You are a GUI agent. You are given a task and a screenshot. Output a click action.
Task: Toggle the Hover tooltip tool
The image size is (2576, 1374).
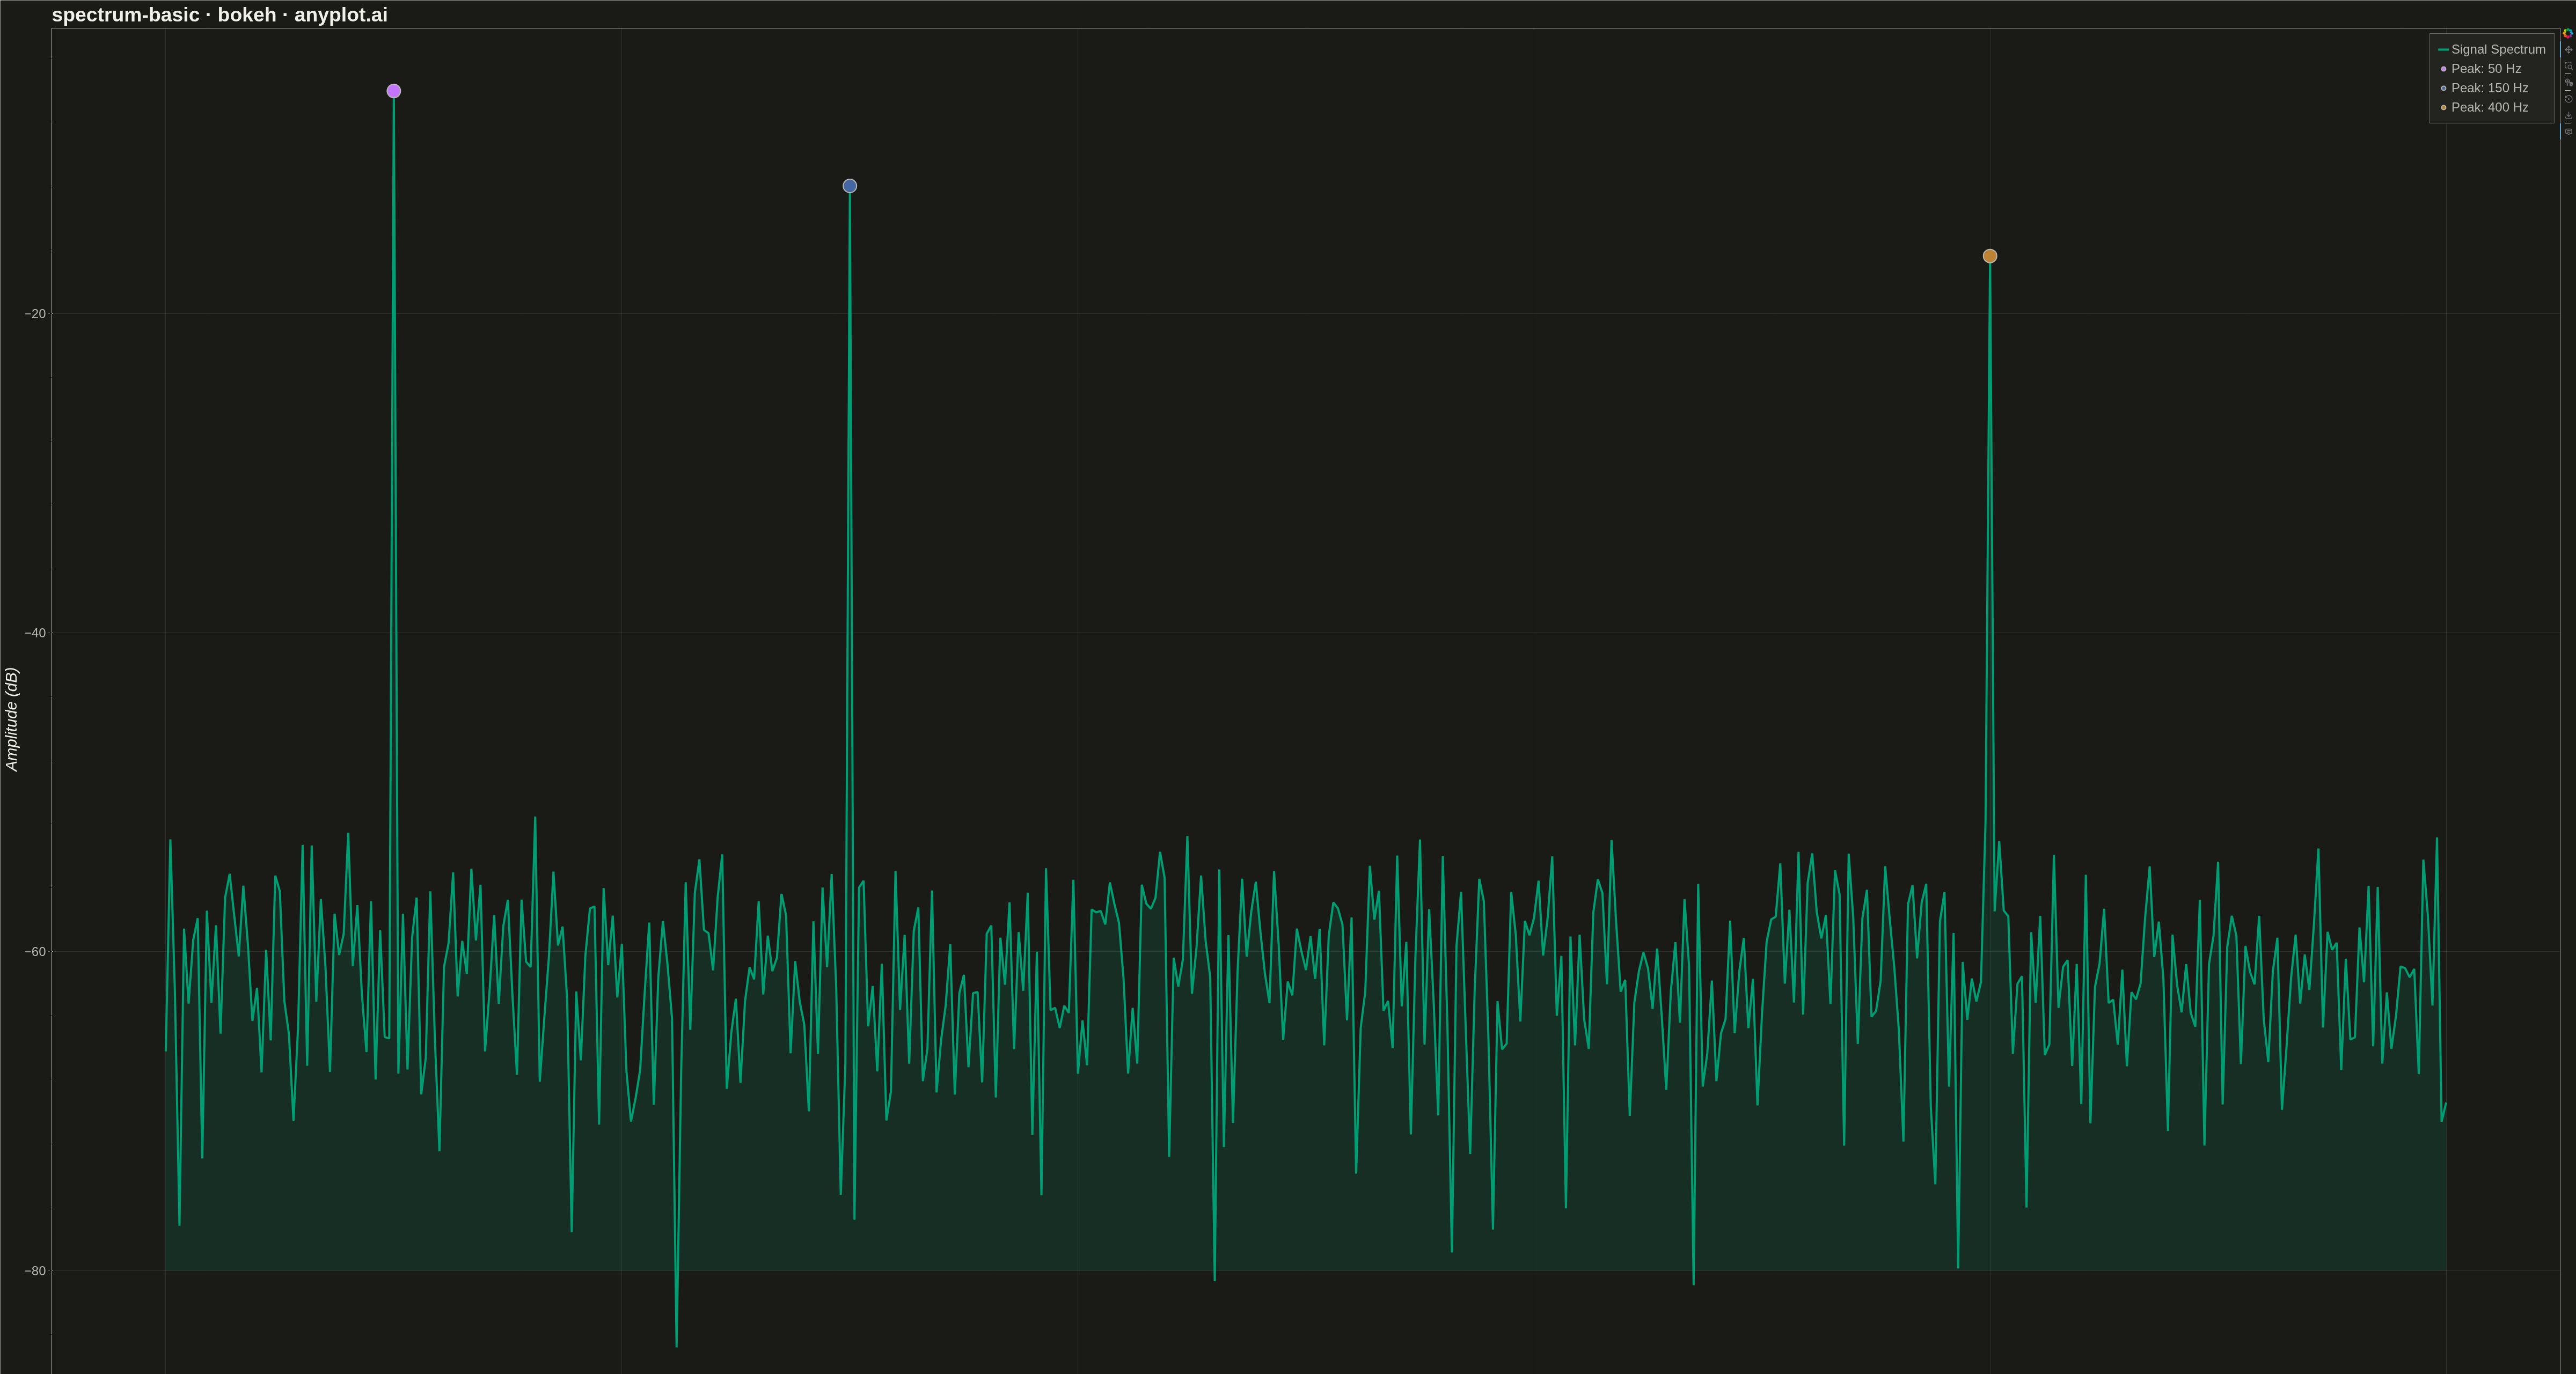tap(2568, 132)
